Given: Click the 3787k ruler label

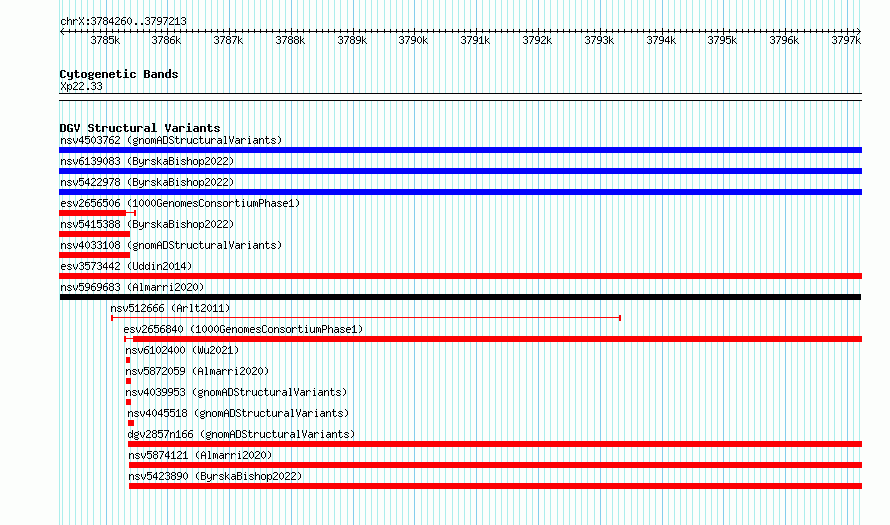Looking at the screenshot, I should (228, 40).
